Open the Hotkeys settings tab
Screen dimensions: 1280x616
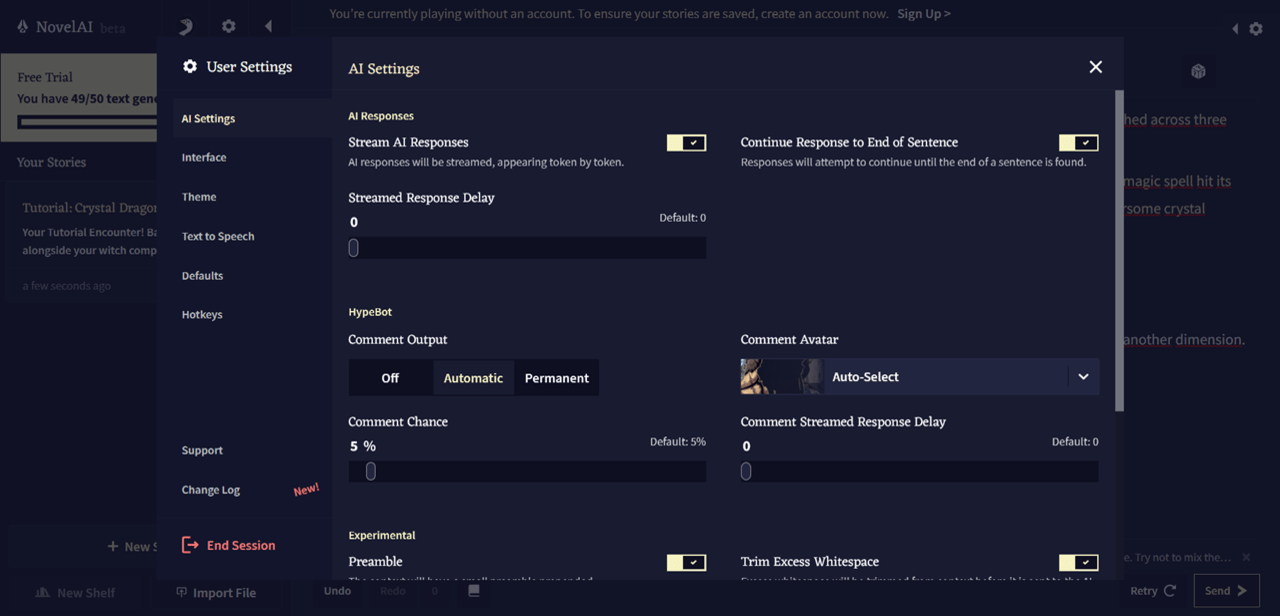pos(202,314)
